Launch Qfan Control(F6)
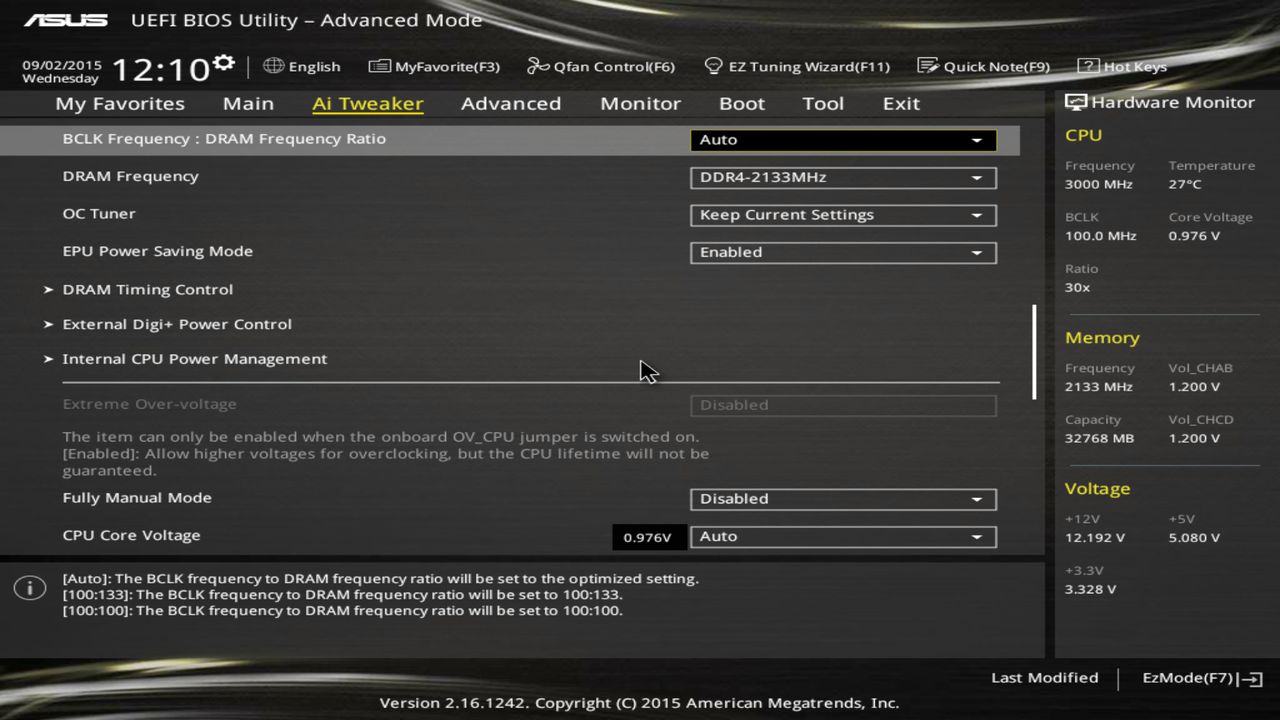The image size is (1280, 720). click(601, 66)
